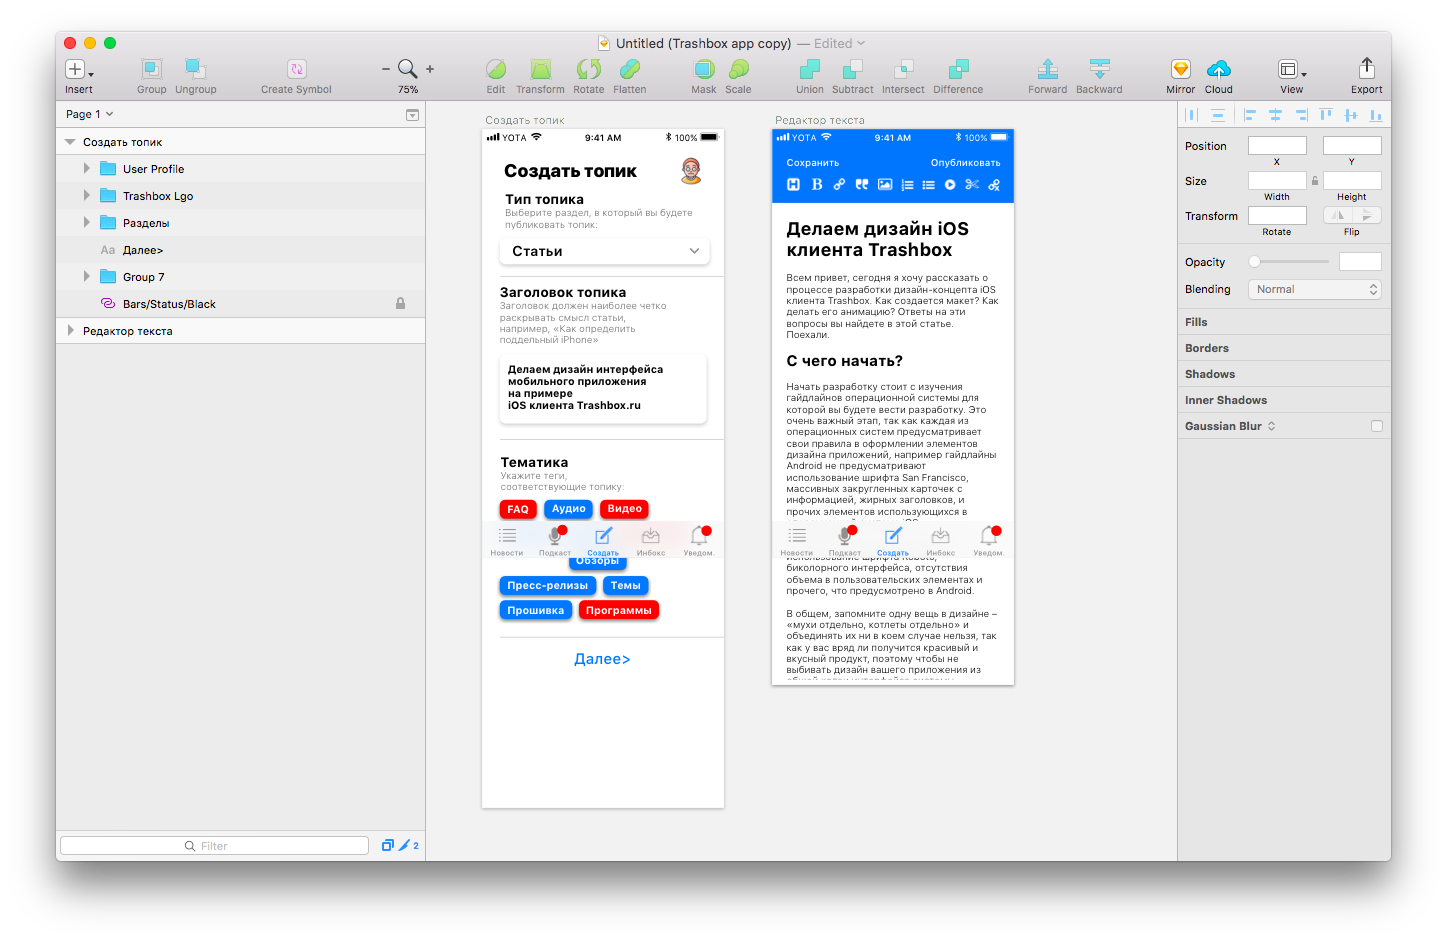Toggle pages list panel button
The width and height of the screenshot is (1447, 941).
coord(412,115)
